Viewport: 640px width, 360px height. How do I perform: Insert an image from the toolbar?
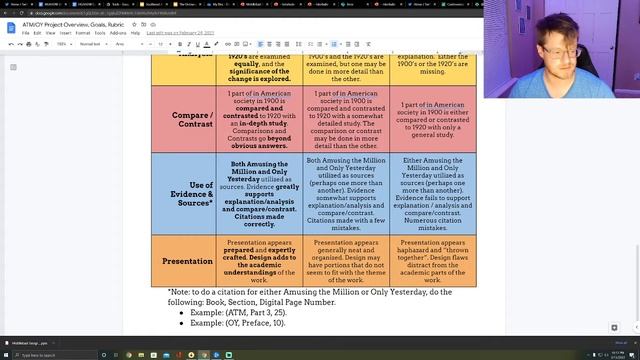(246, 44)
